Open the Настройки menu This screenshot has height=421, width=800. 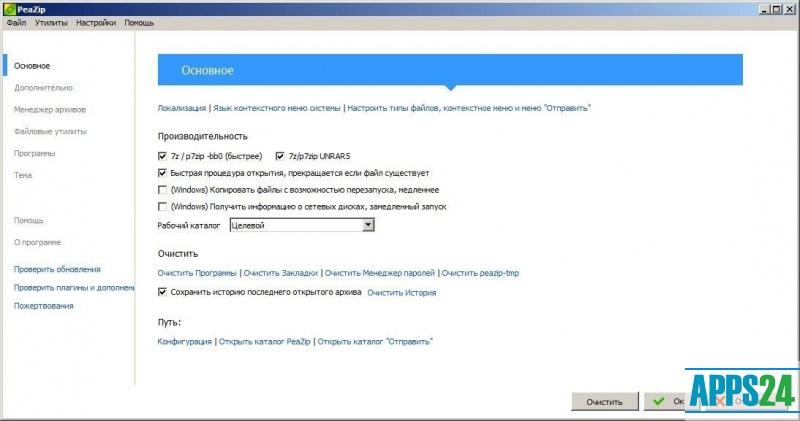pos(96,23)
